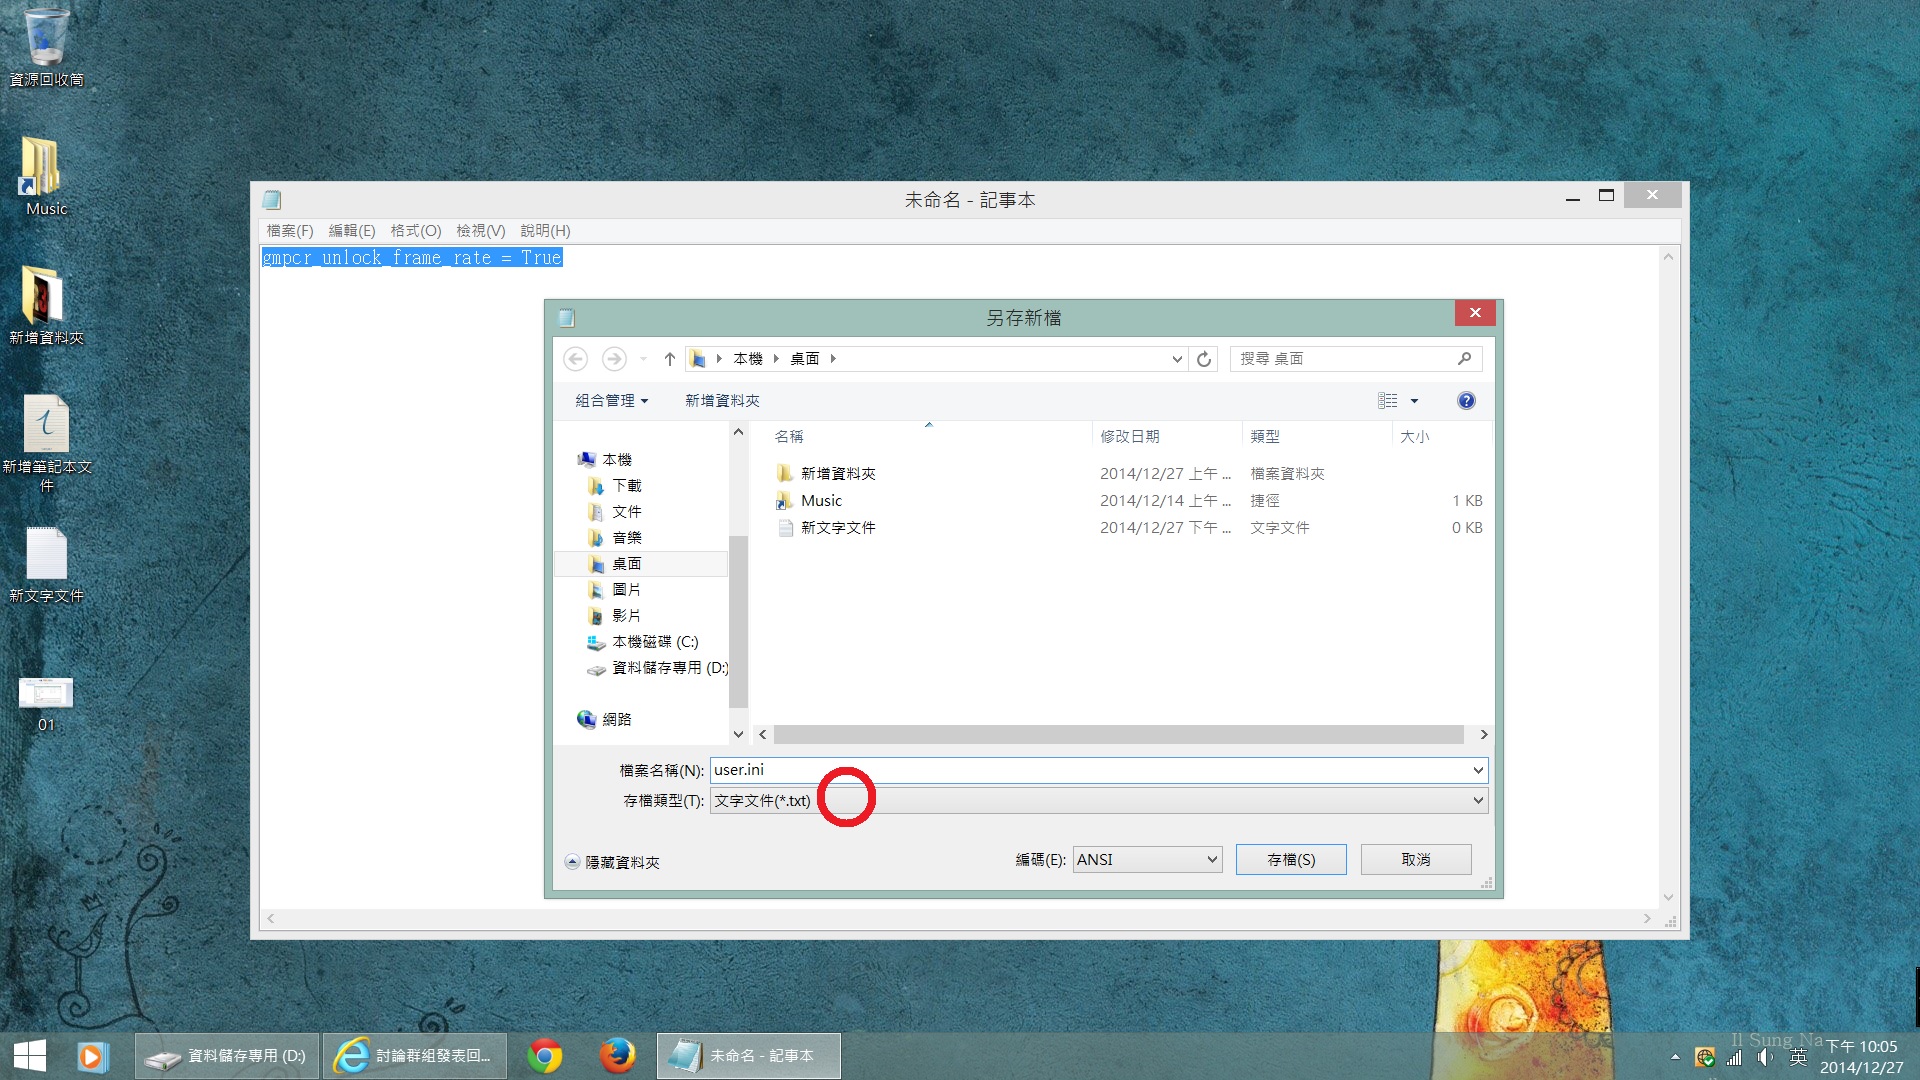Click the 取消 cancel button
This screenshot has height=1080, width=1920.
tap(1416, 860)
